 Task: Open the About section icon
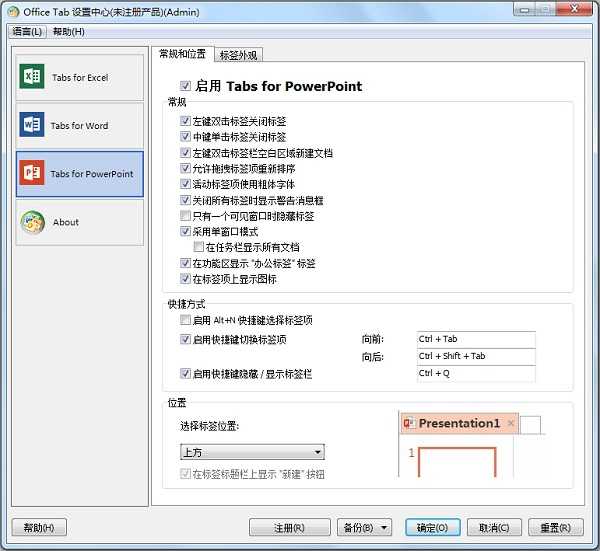pyautogui.click(x=33, y=222)
